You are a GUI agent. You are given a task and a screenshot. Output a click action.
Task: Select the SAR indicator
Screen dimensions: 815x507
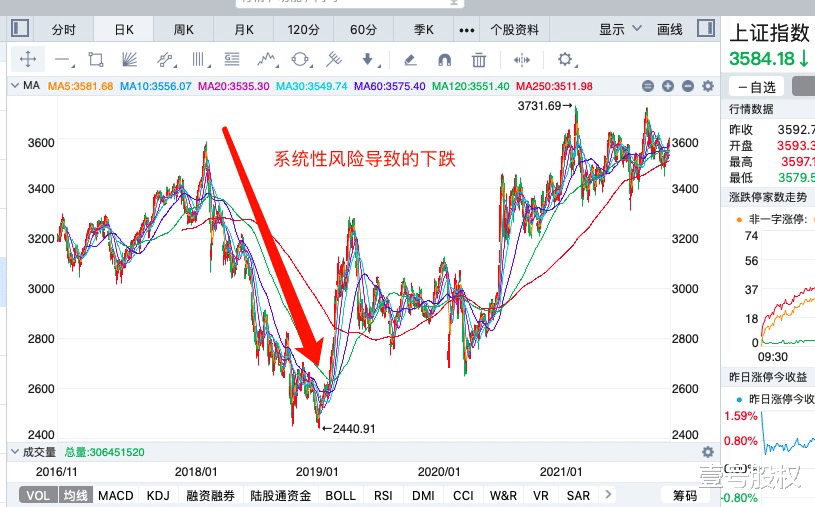tap(578, 496)
